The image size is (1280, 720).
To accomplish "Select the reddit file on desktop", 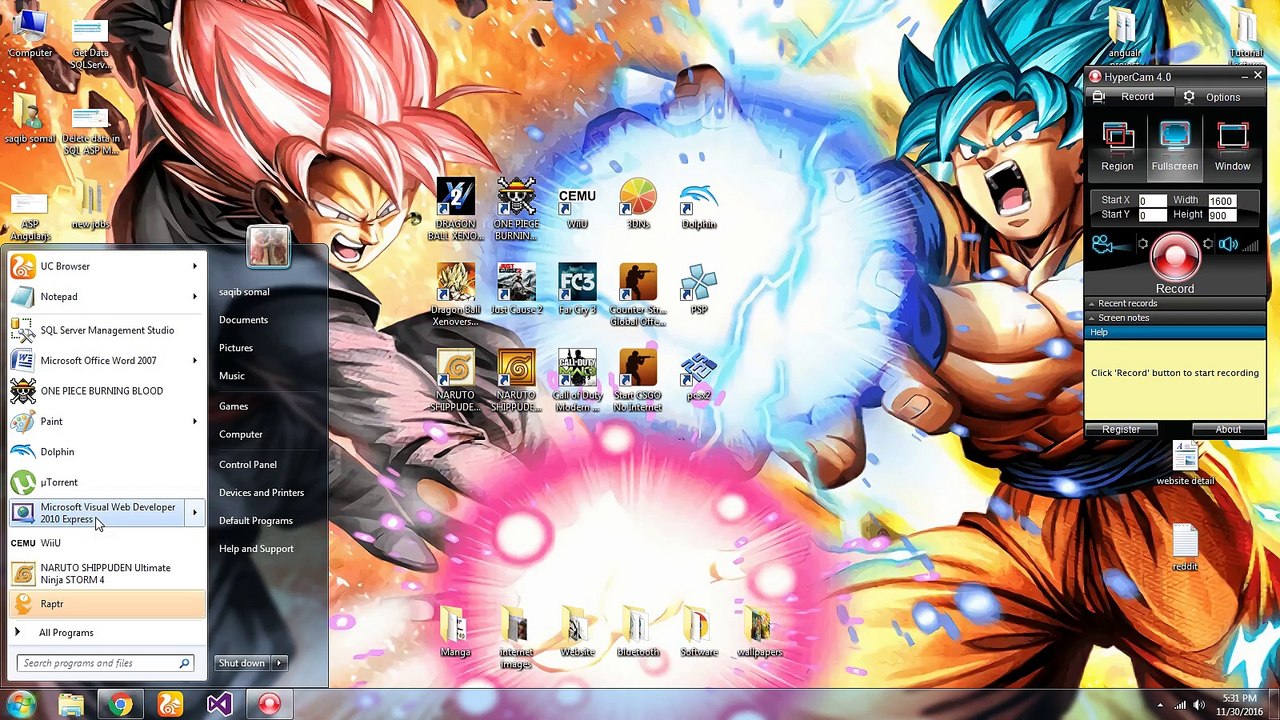I will 1185,547.
